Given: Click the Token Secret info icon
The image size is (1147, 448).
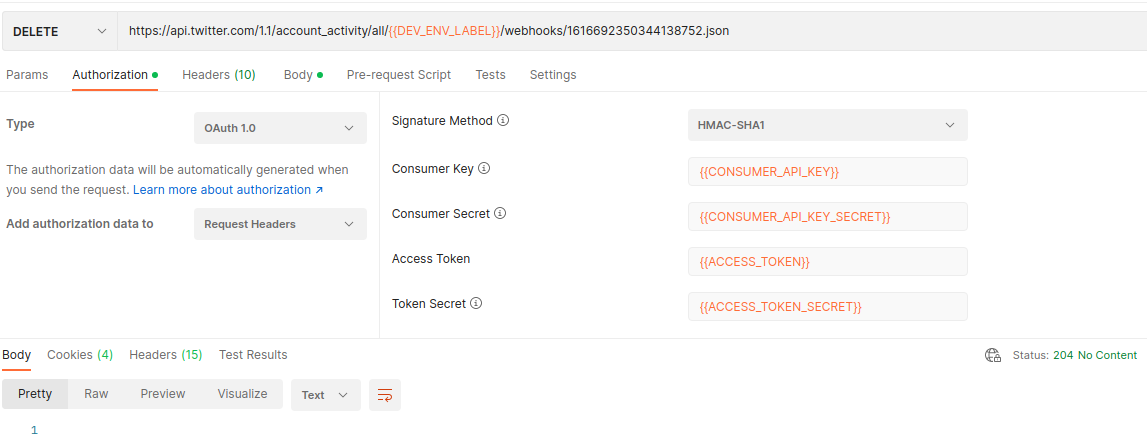Looking at the screenshot, I should pyautogui.click(x=476, y=304).
